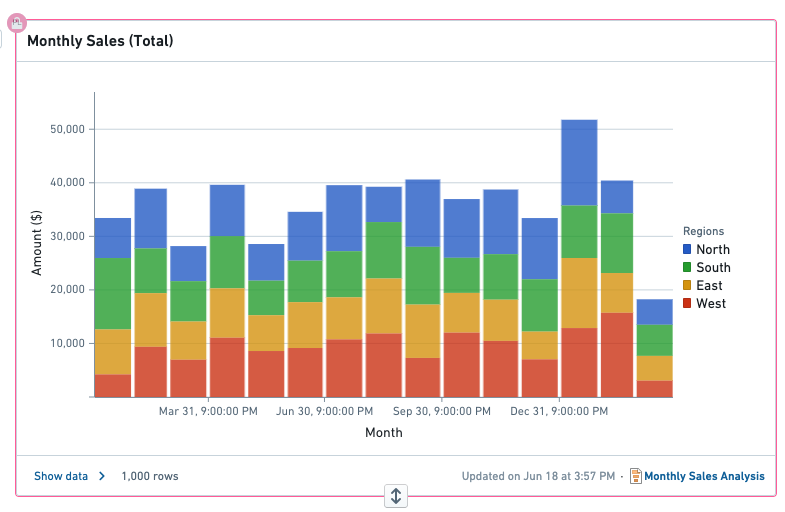This screenshot has width=785, height=512.
Task: Click Show data link
Action: 61,476
